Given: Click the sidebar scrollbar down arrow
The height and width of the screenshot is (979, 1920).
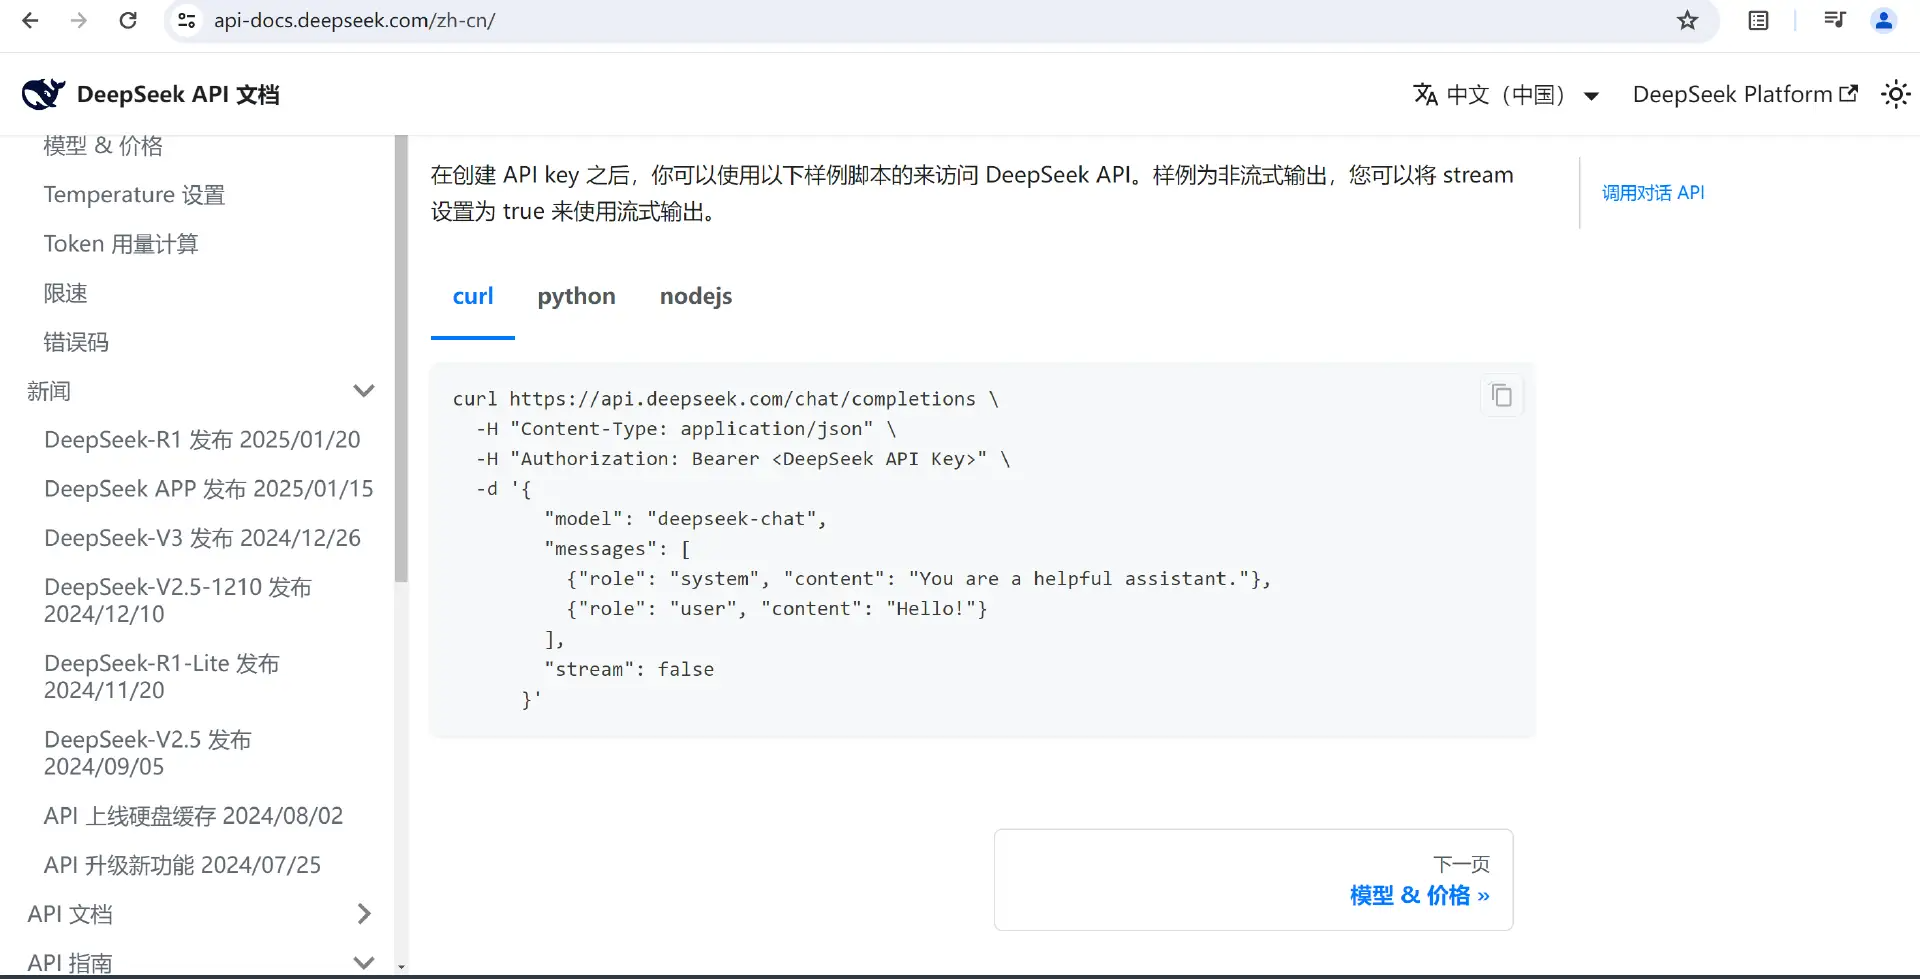Looking at the screenshot, I should click(401, 967).
